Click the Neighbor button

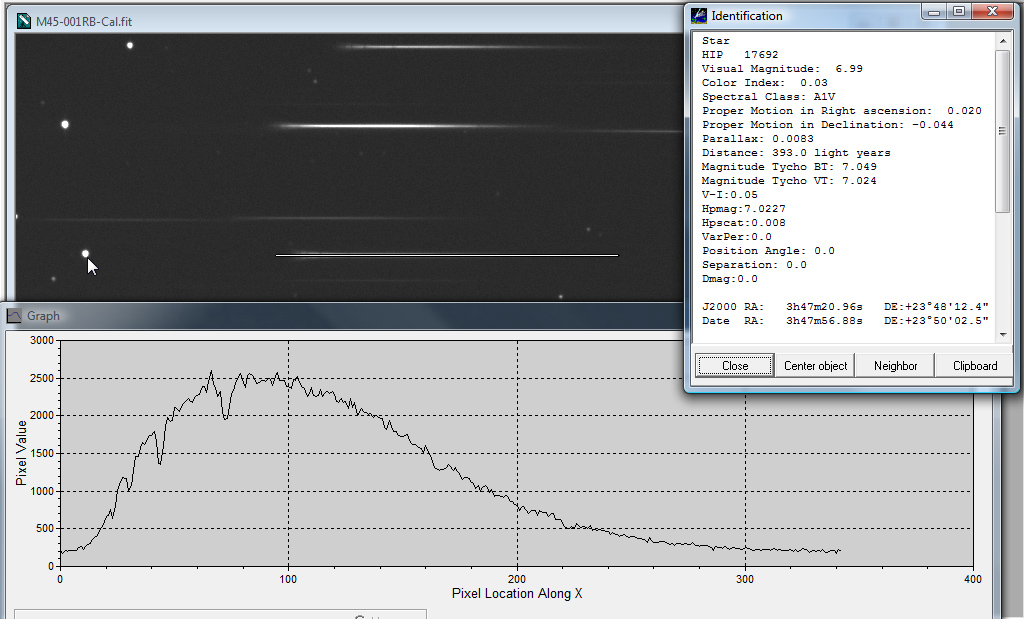click(895, 366)
